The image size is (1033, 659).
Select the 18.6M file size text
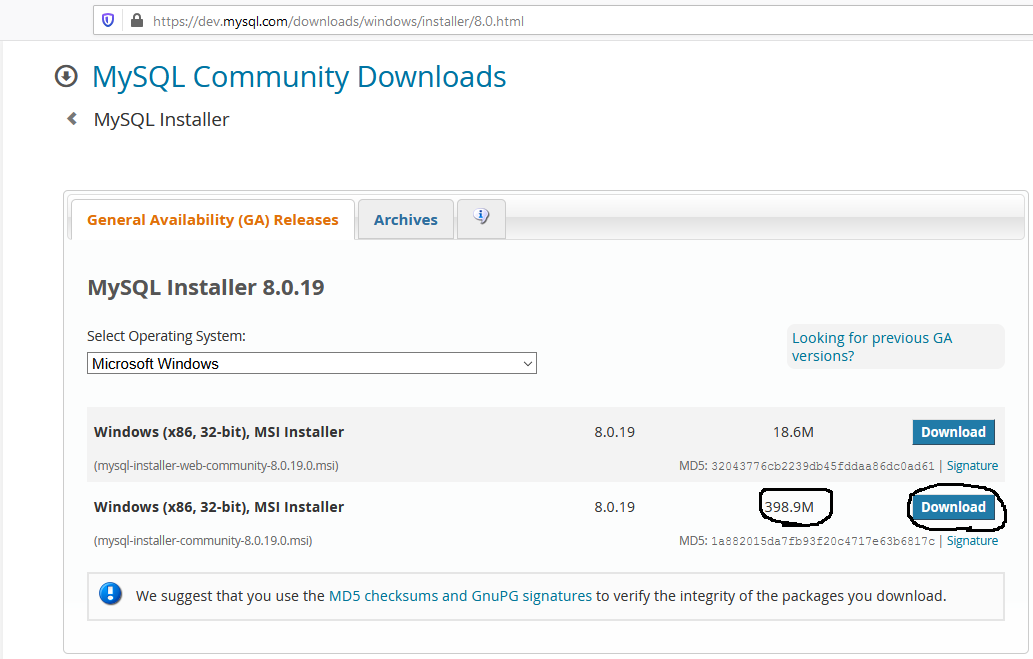793,432
